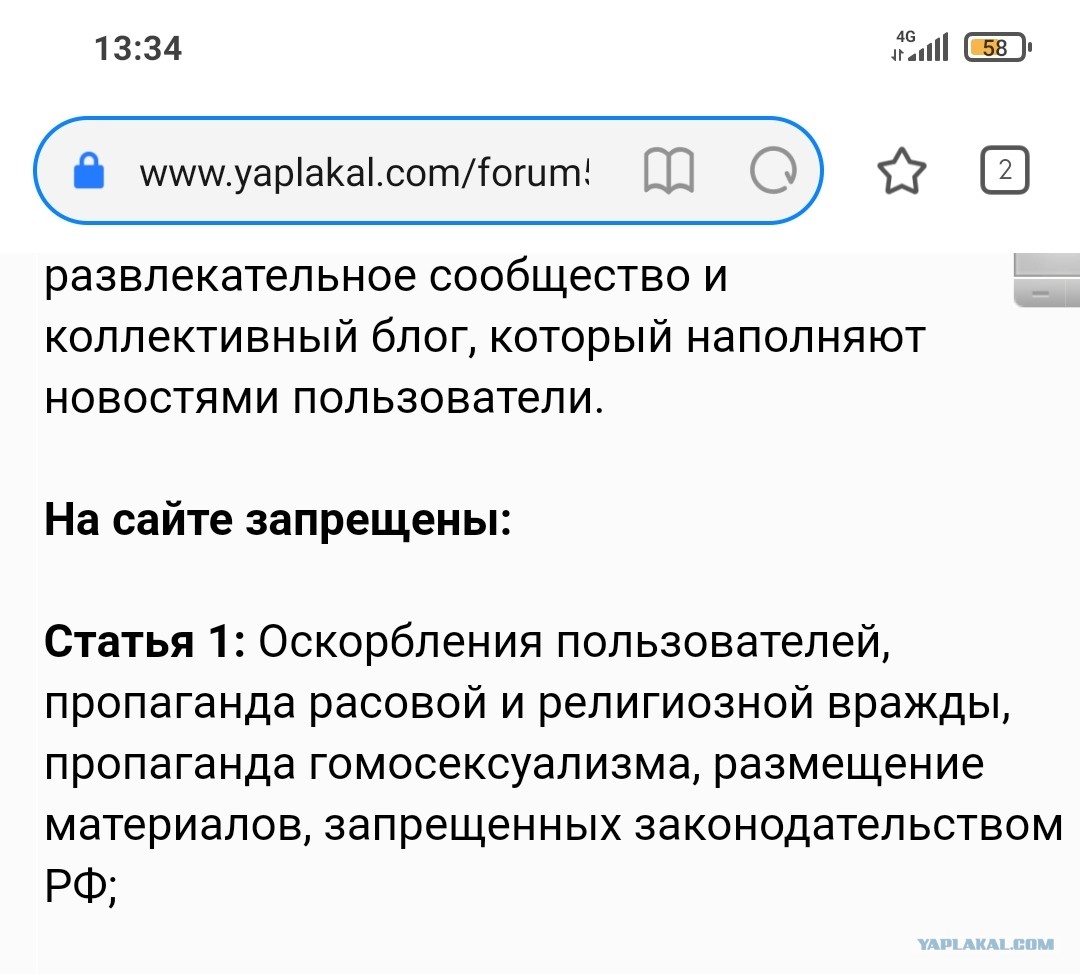This screenshot has height=974, width=1080.
Task: Bookmark page with the star icon
Action: (902, 171)
